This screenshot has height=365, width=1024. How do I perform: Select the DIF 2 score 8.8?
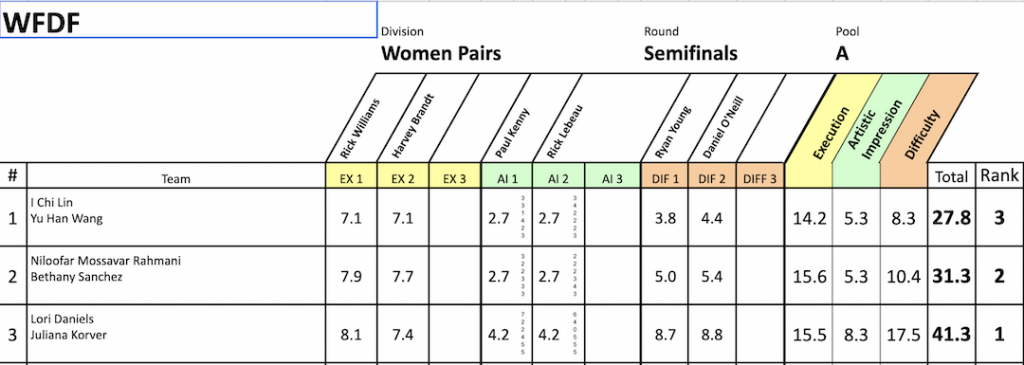pyautogui.click(x=711, y=334)
